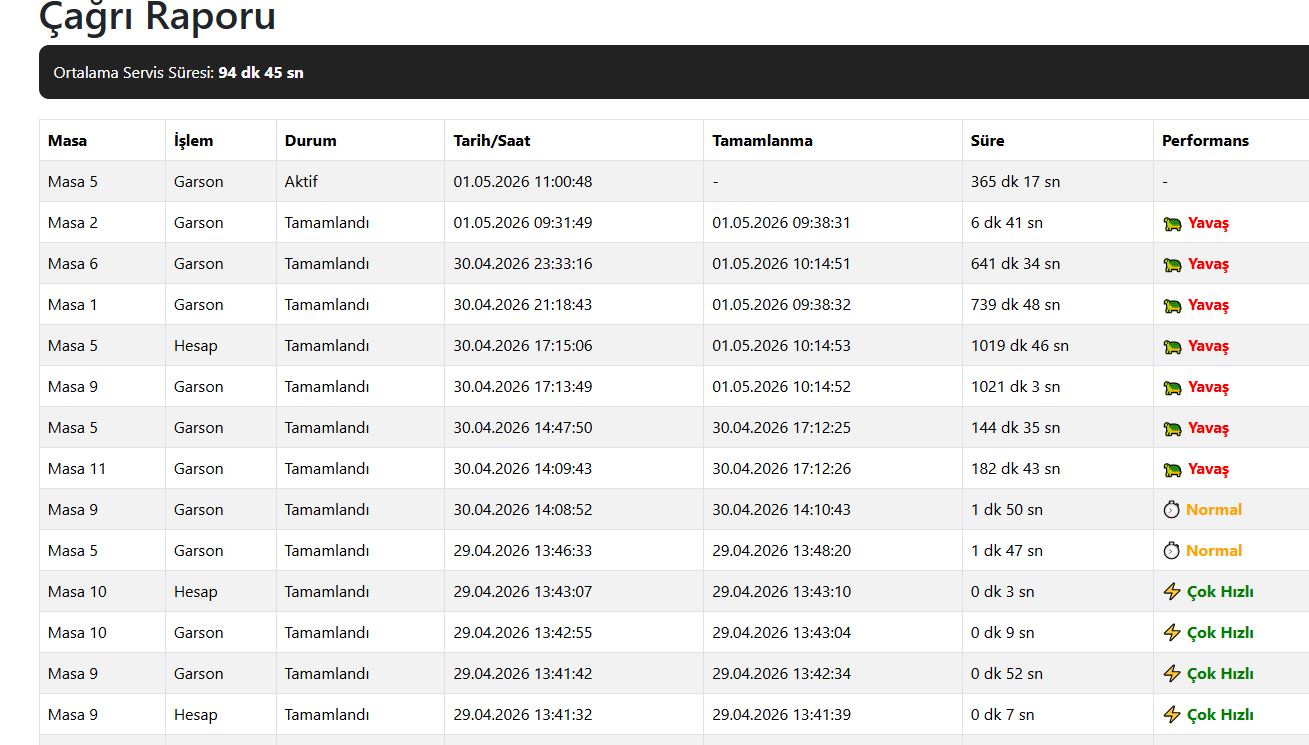Click the lightning icon in the 0 dk 3 sn row

pos(1172,592)
